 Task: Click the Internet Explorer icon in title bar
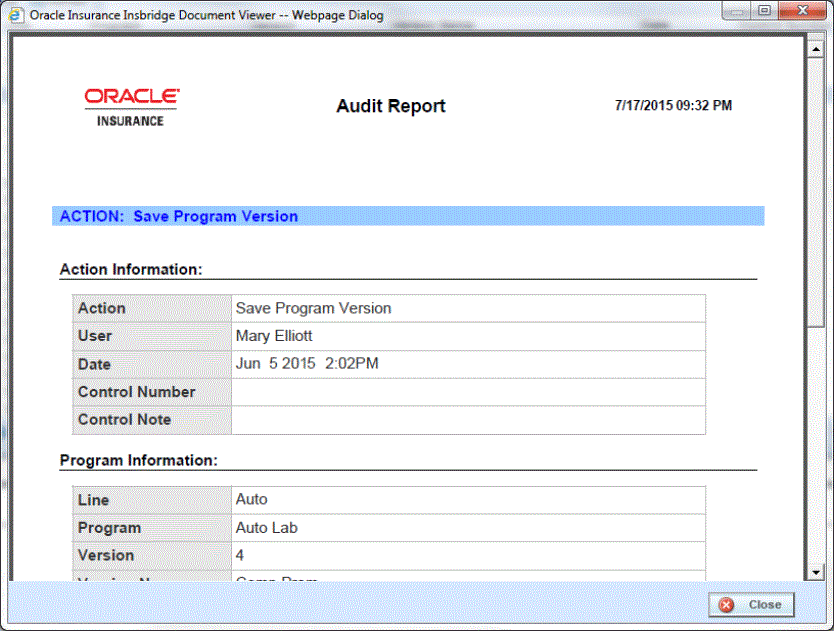[16, 15]
